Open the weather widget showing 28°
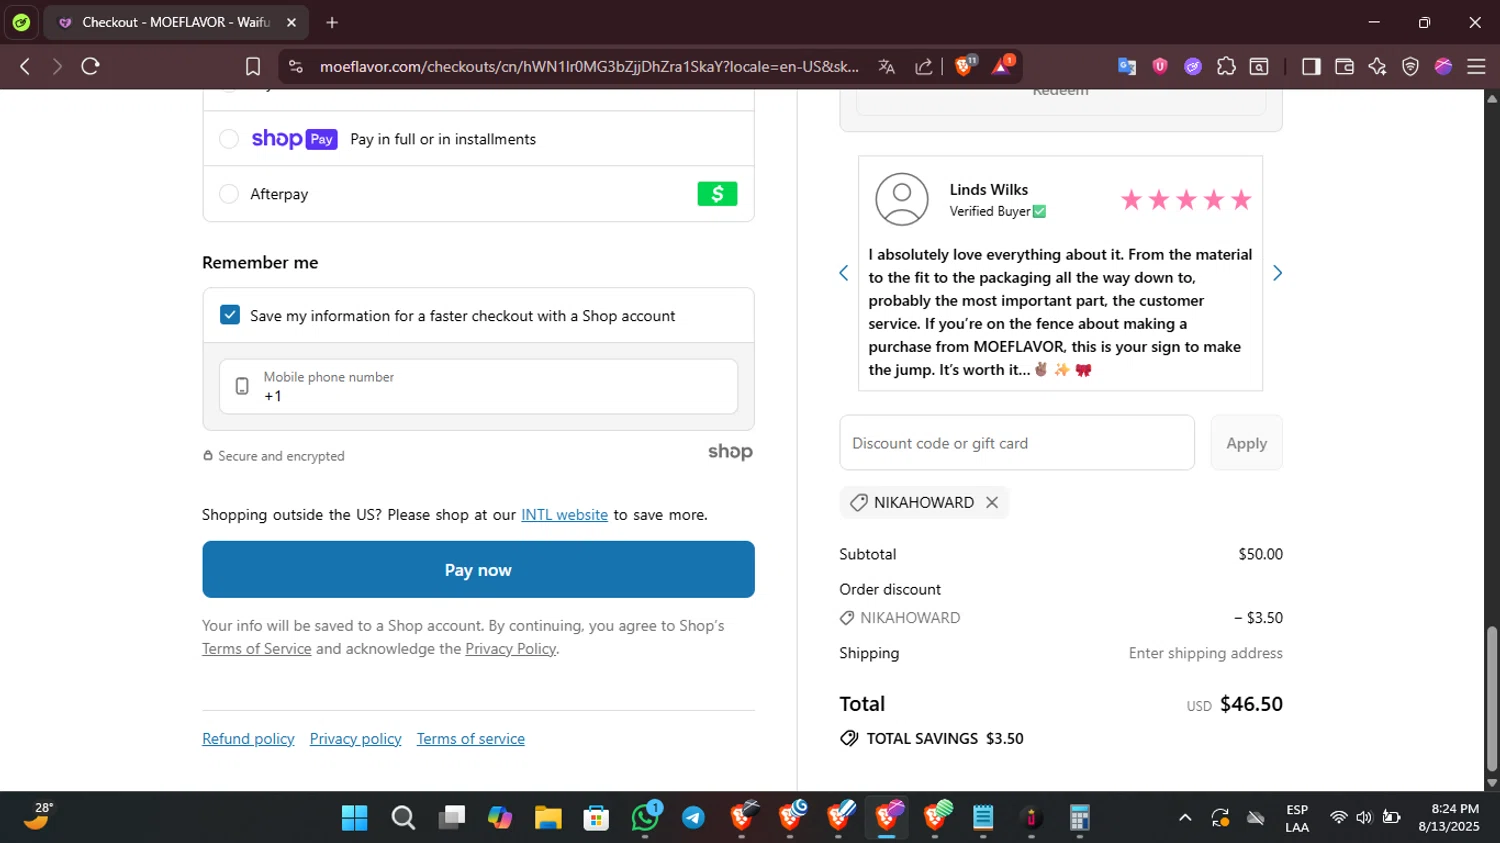Image resolution: width=1500 pixels, height=843 pixels. click(39, 817)
